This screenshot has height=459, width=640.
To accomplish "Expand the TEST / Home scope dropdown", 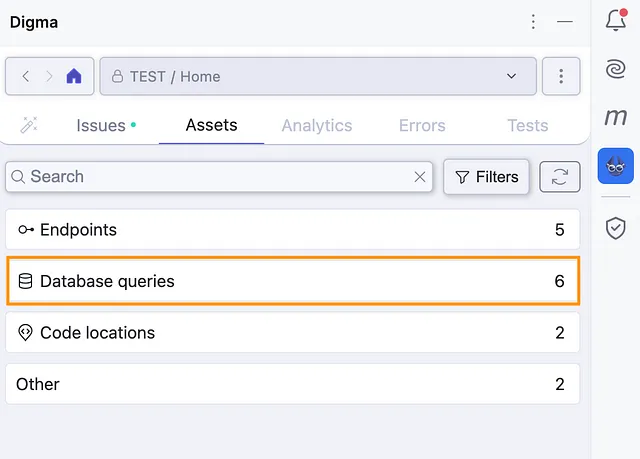I will pyautogui.click(x=318, y=76).
